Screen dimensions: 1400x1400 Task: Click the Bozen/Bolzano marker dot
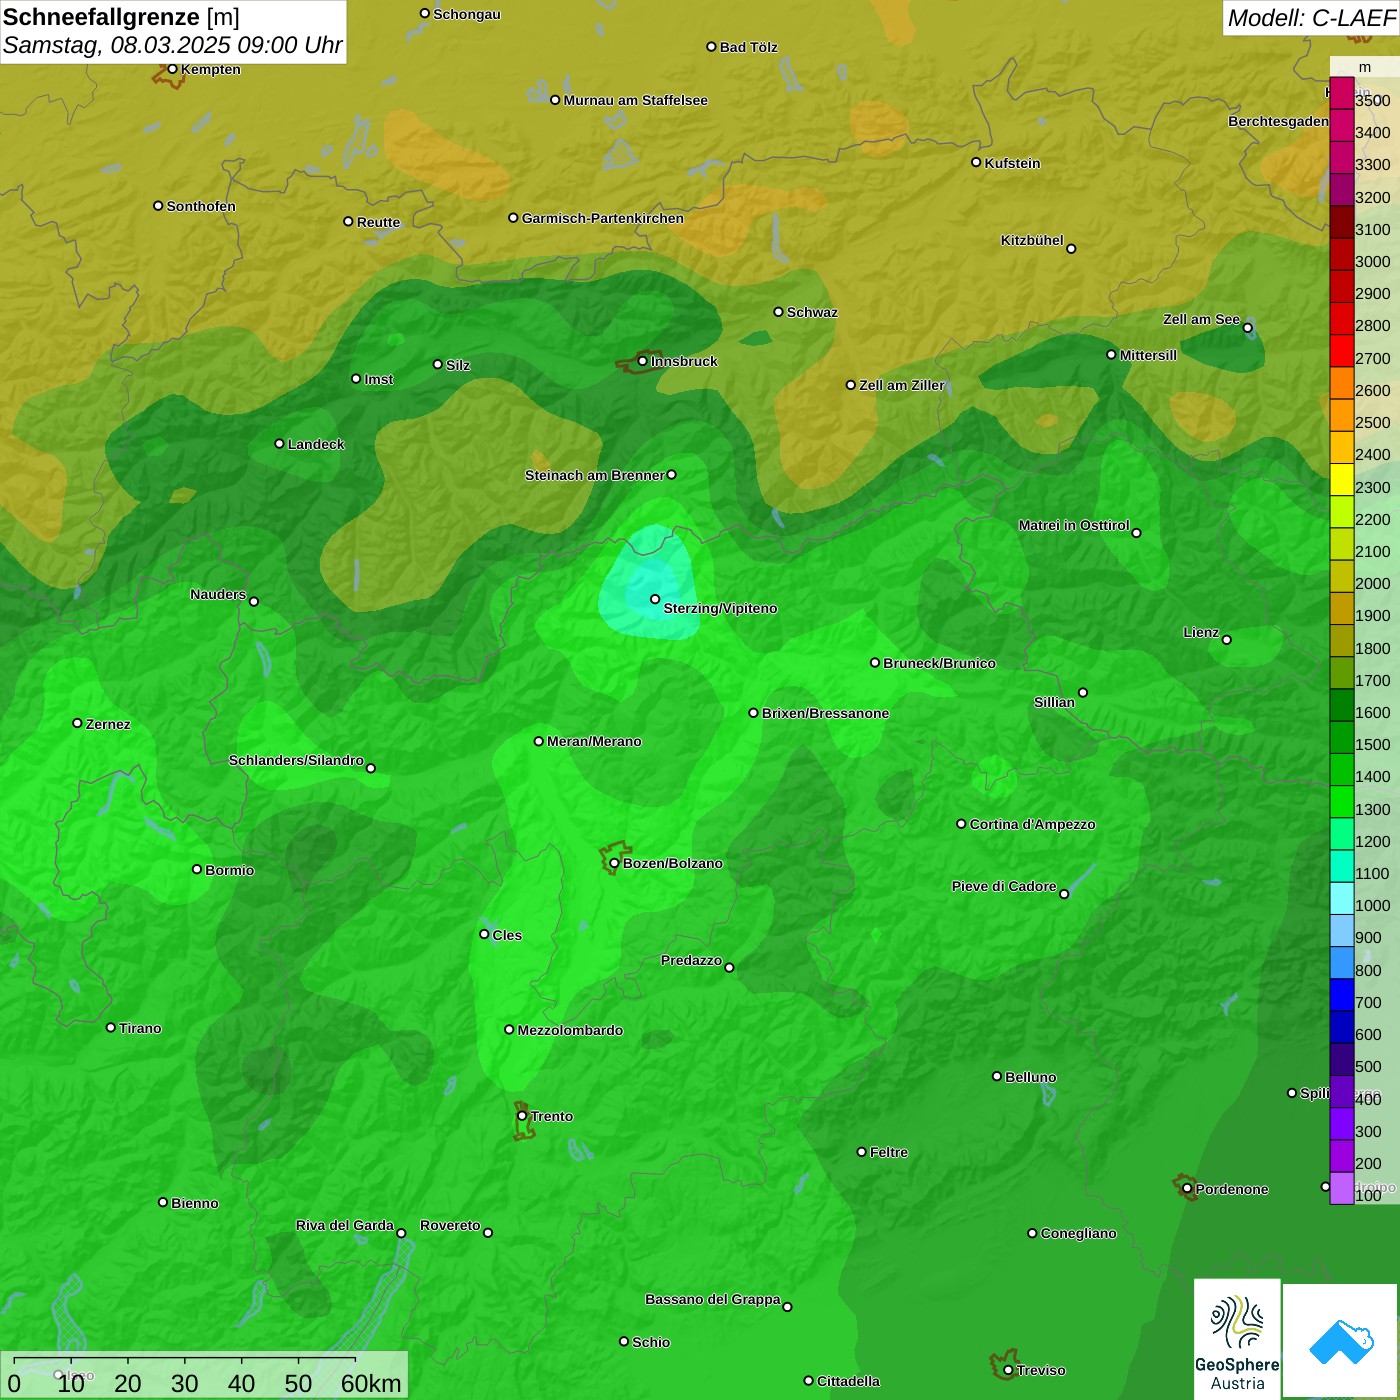pyautogui.click(x=614, y=863)
